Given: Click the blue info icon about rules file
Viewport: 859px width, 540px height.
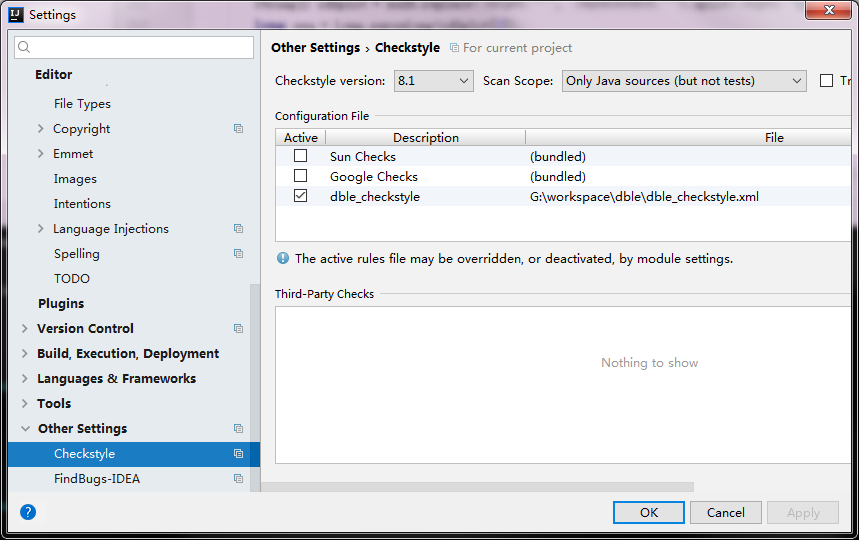Looking at the screenshot, I should point(283,258).
